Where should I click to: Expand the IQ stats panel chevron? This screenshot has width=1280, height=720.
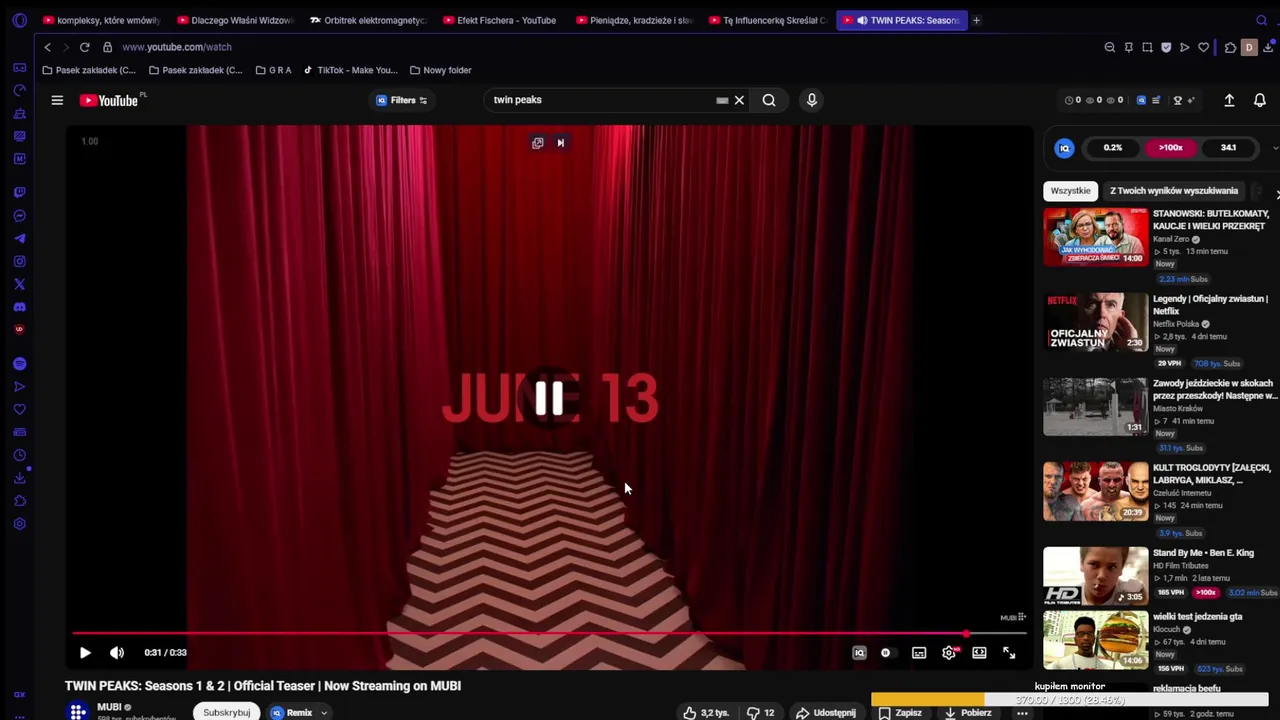pyautogui.click(x=1274, y=148)
